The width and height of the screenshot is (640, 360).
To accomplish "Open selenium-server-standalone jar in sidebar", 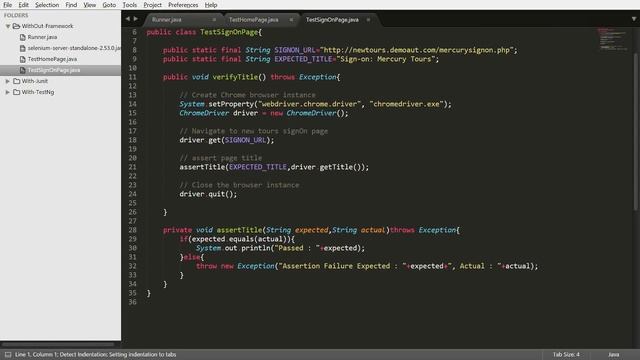I will [x=74, y=48].
